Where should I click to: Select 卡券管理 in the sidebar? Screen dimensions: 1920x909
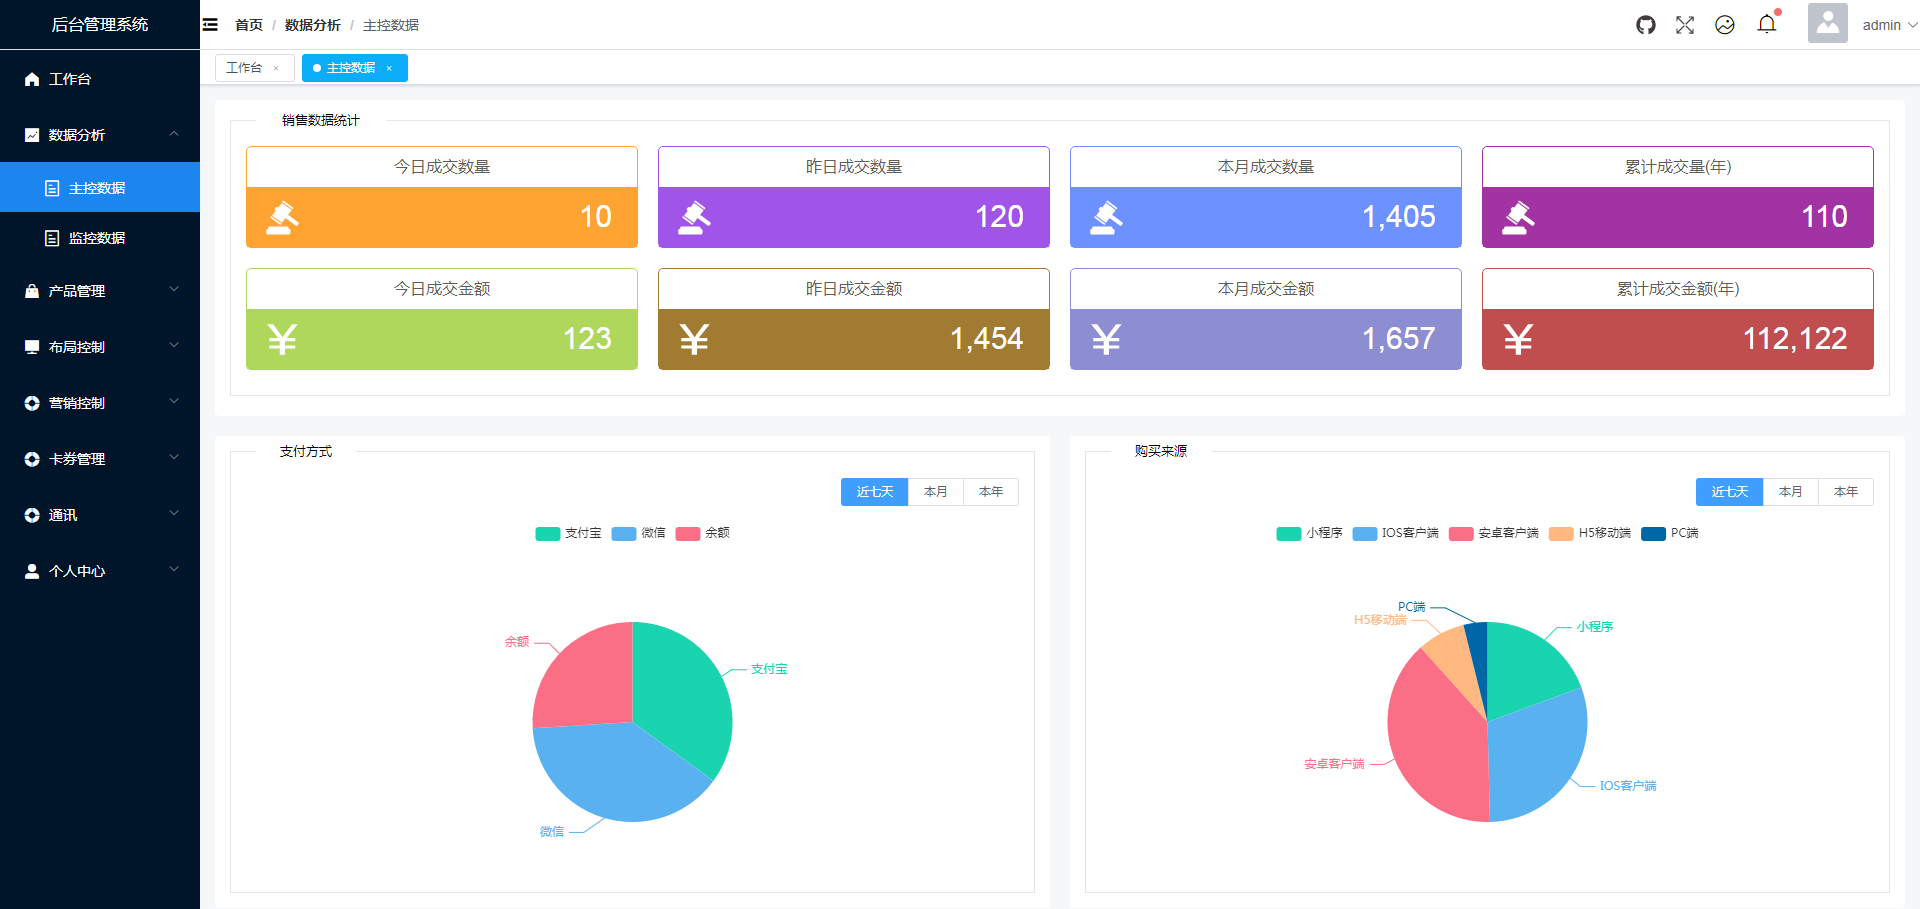tap(77, 459)
